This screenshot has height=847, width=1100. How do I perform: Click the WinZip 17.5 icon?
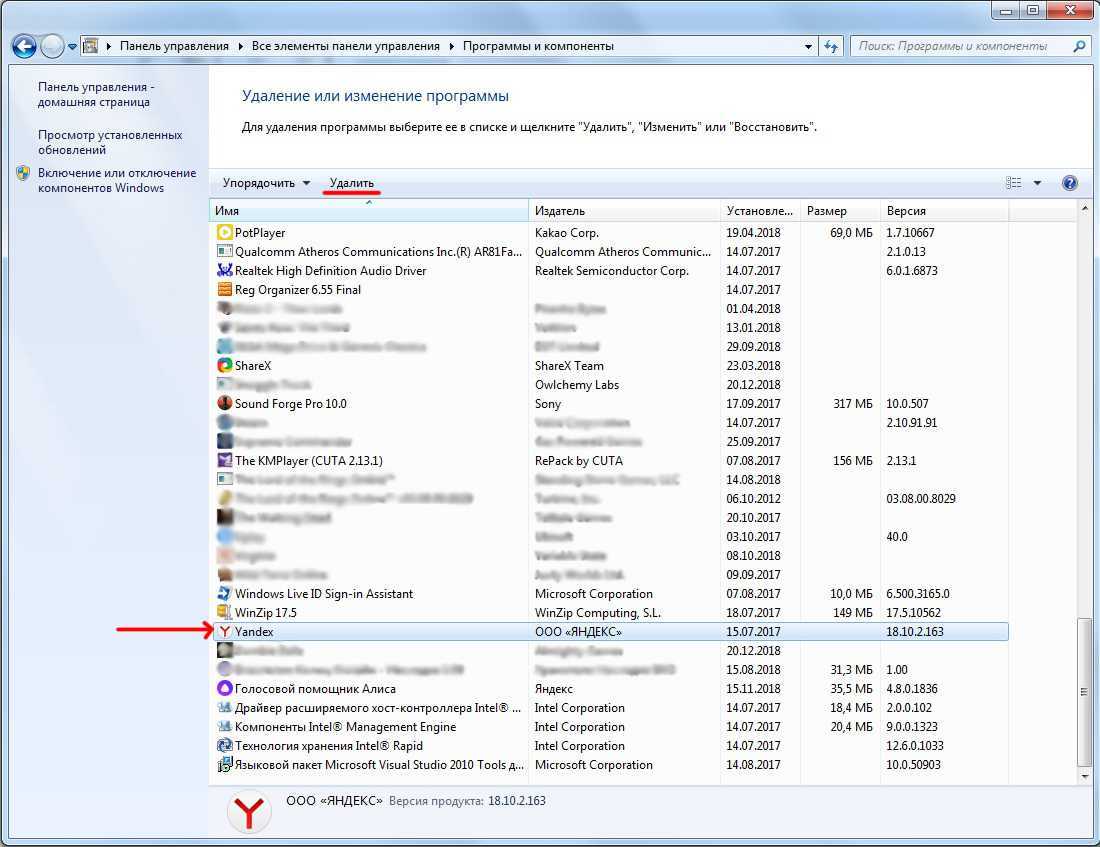tap(224, 612)
